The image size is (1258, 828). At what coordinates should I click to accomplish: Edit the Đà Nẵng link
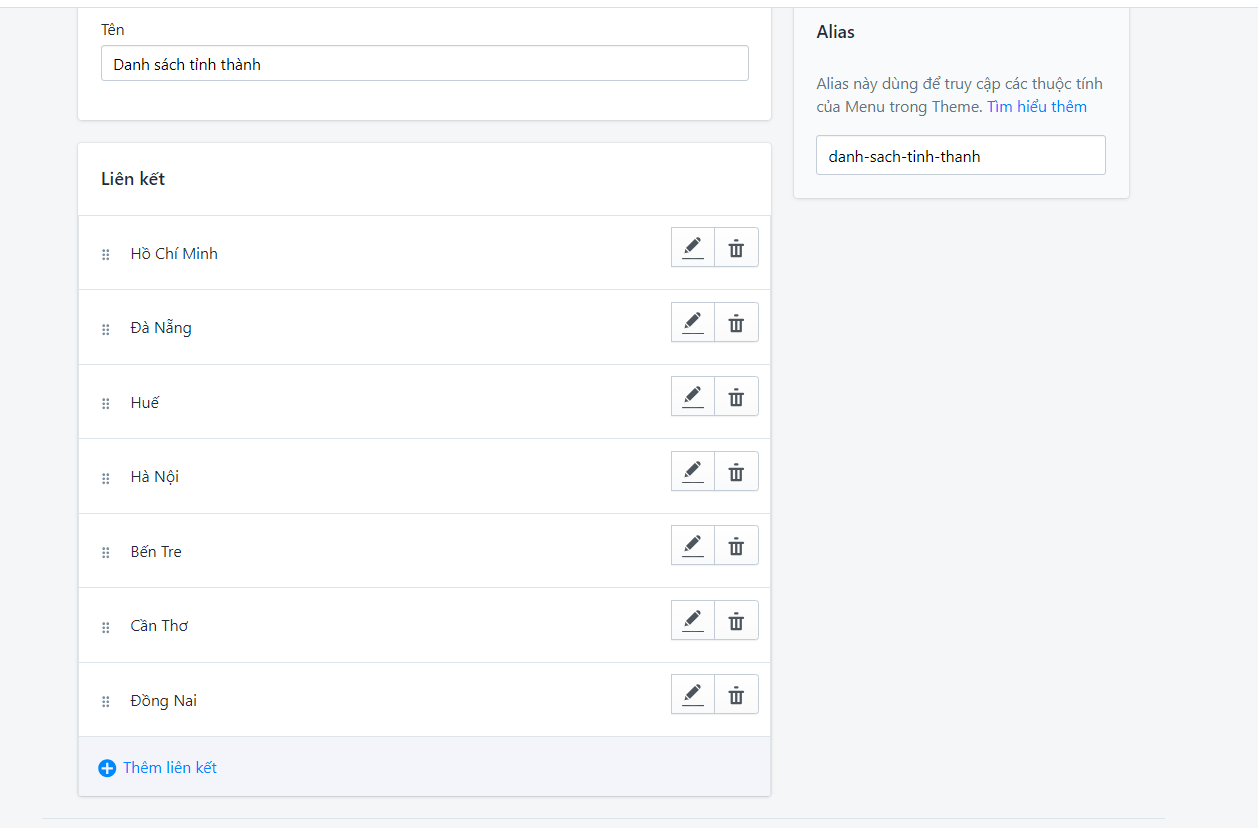click(693, 322)
